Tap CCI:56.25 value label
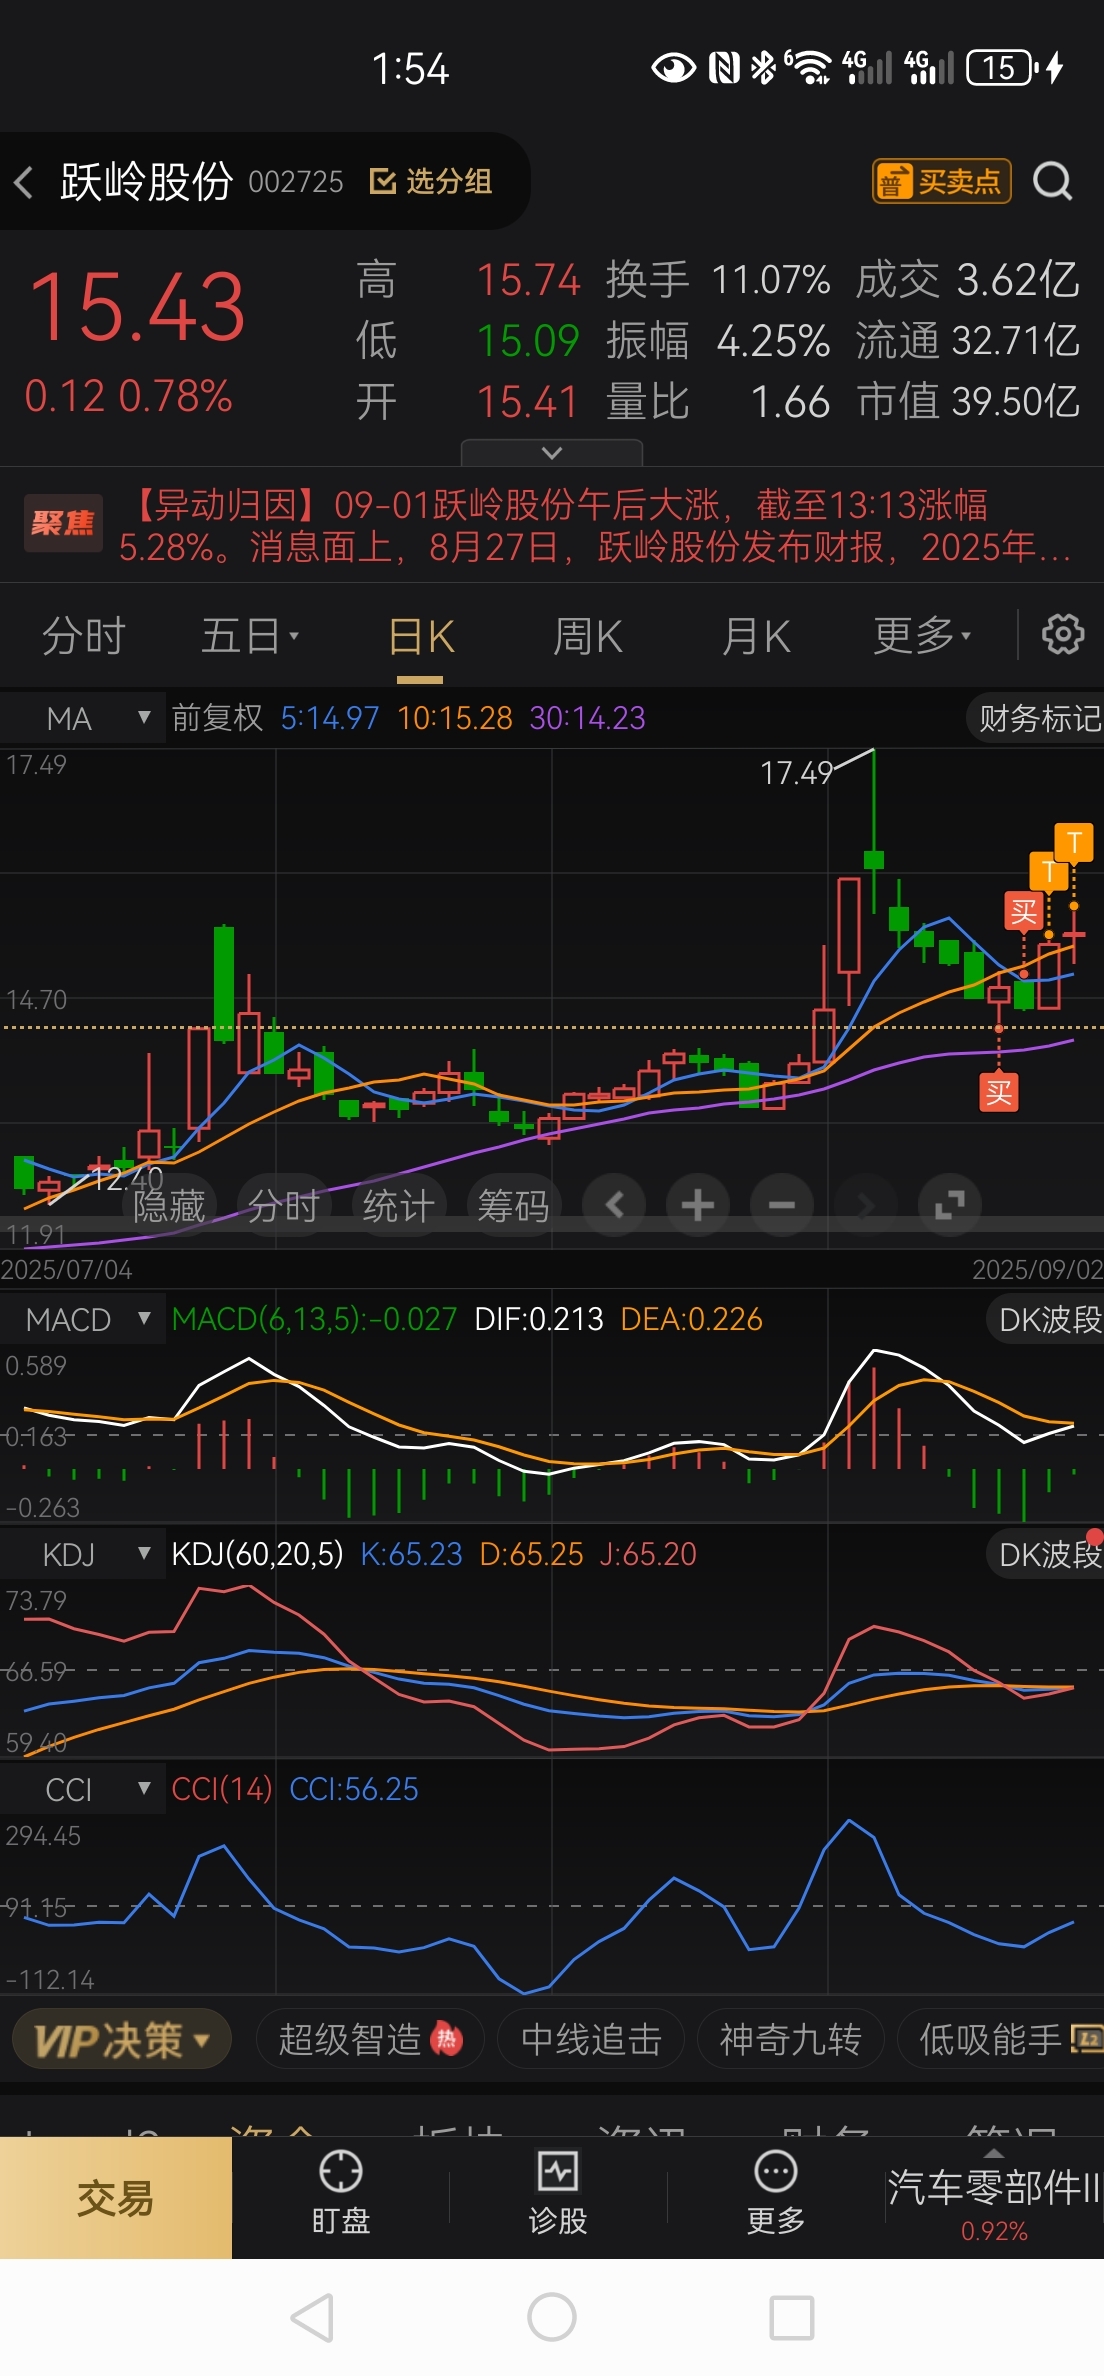This screenshot has height=2376, width=1104. 354,1789
